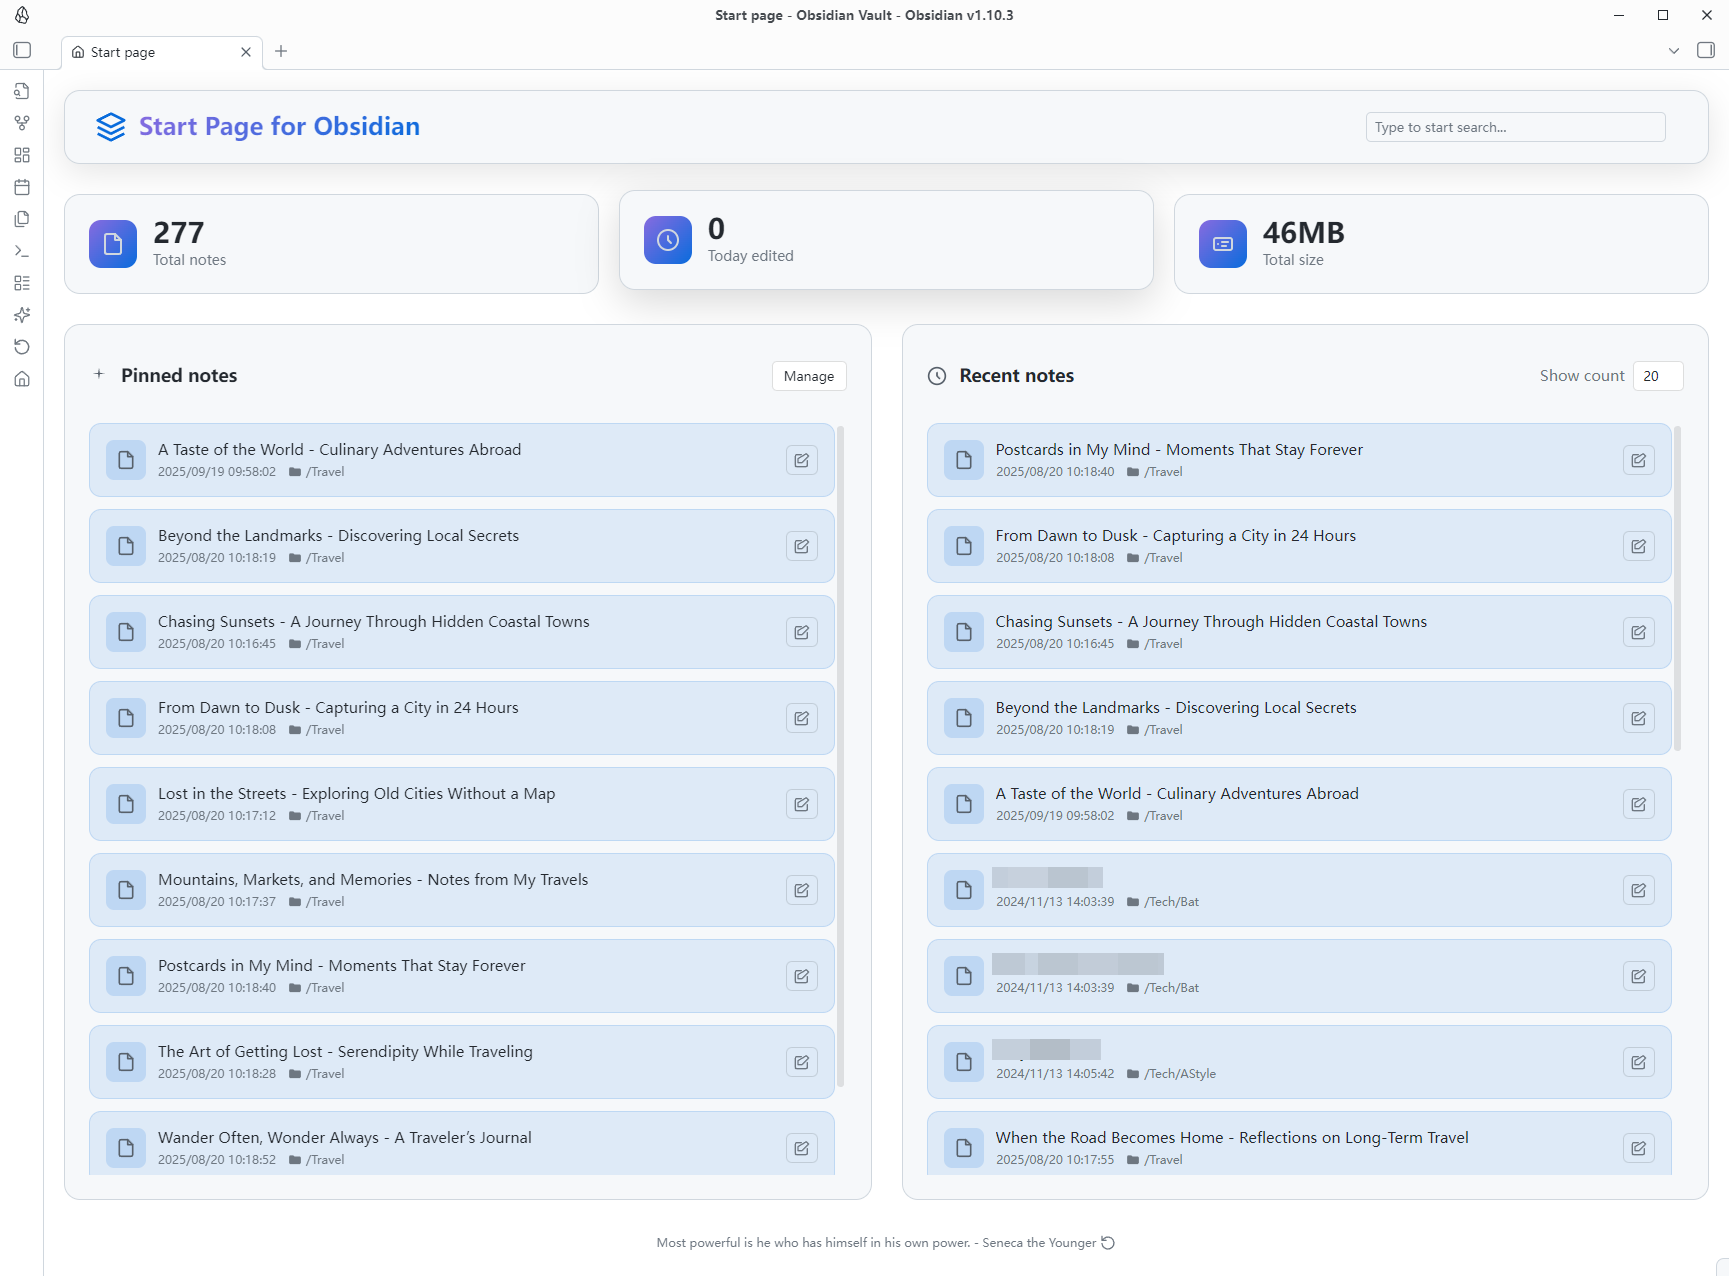Click the circular undo-arrow ribbon icon

click(x=22, y=347)
